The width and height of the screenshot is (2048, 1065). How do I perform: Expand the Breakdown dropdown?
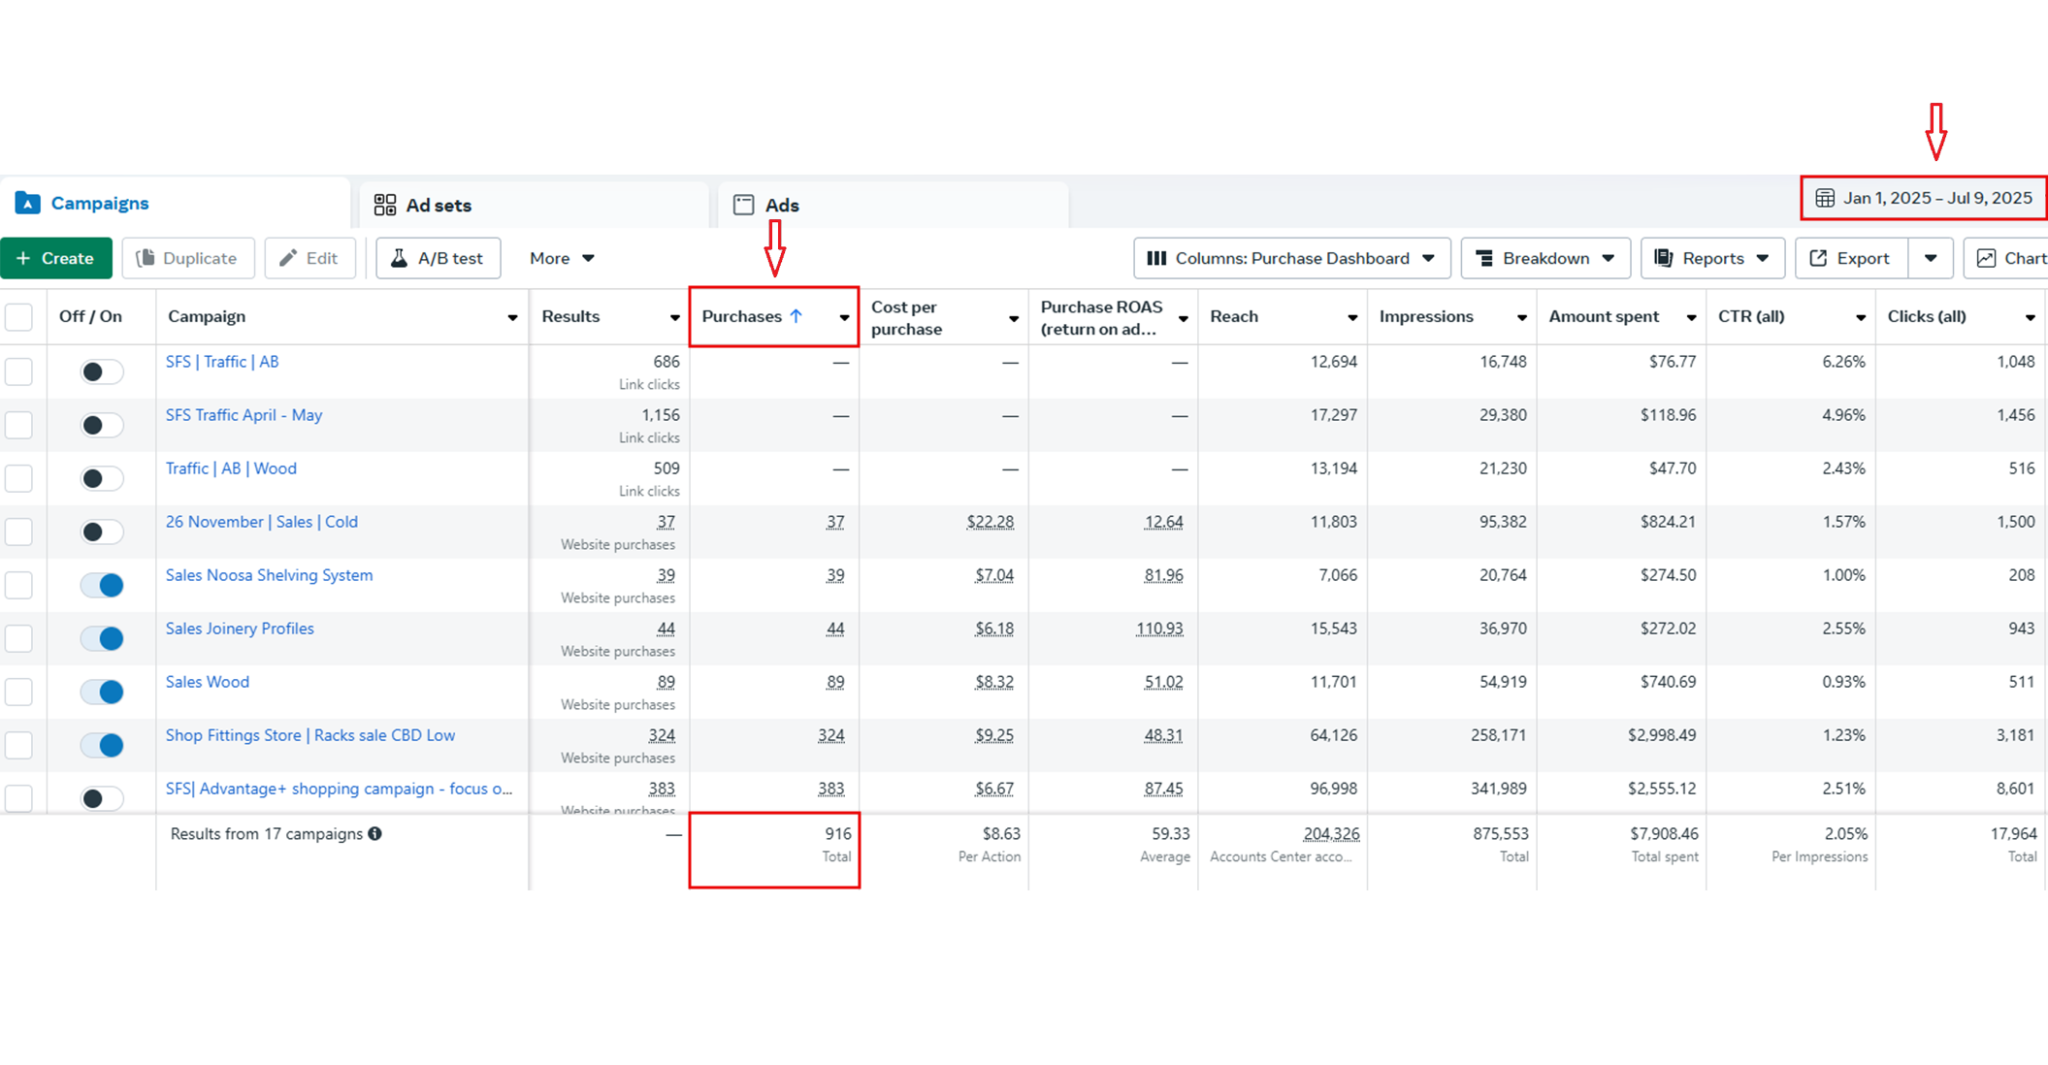coord(1545,258)
